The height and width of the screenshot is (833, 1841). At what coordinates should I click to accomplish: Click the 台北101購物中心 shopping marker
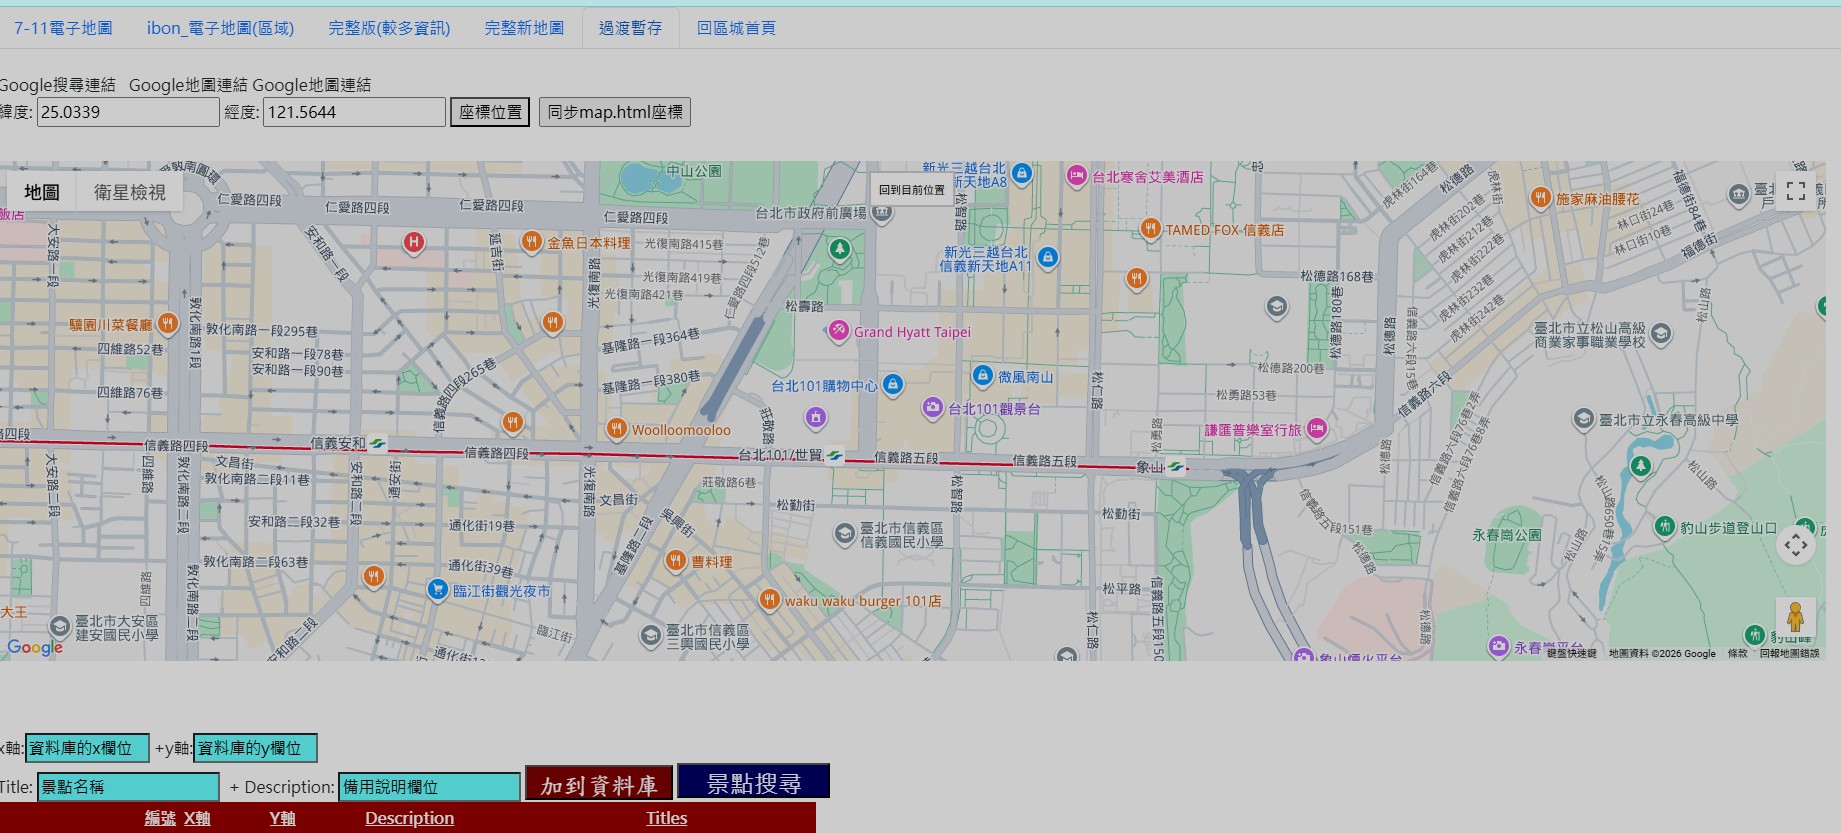coord(893,385)
